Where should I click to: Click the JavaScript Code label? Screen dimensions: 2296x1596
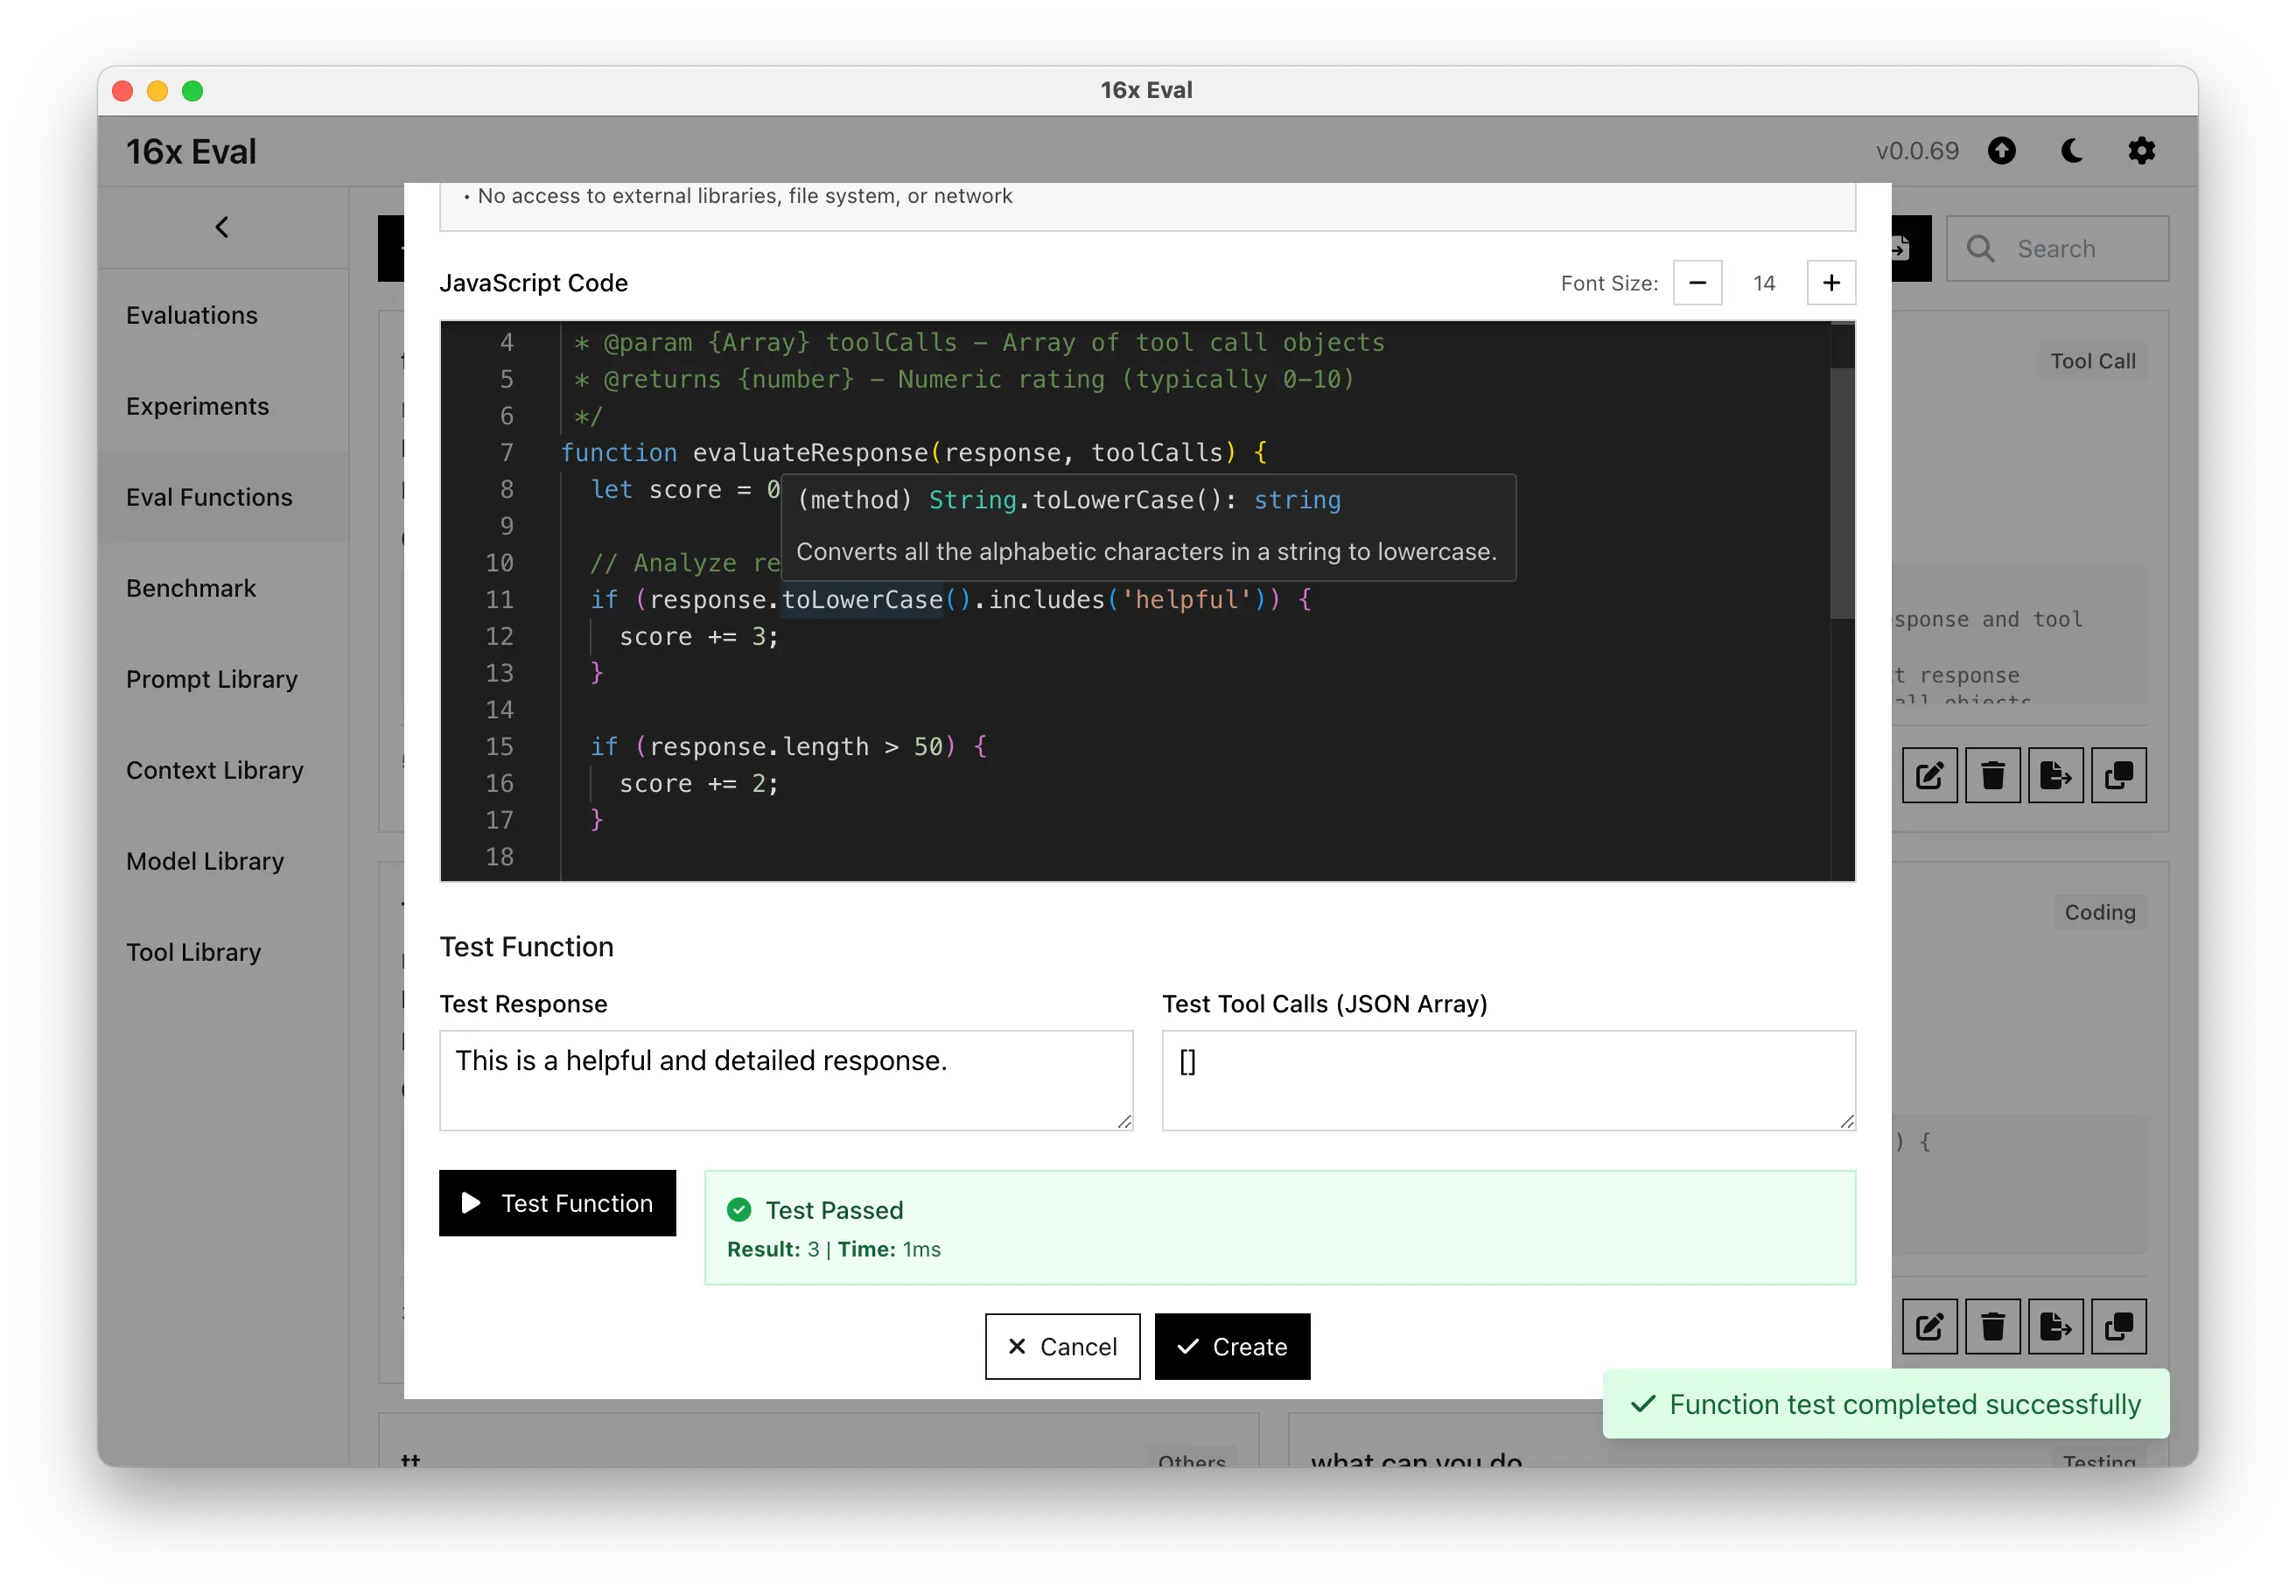533,283
